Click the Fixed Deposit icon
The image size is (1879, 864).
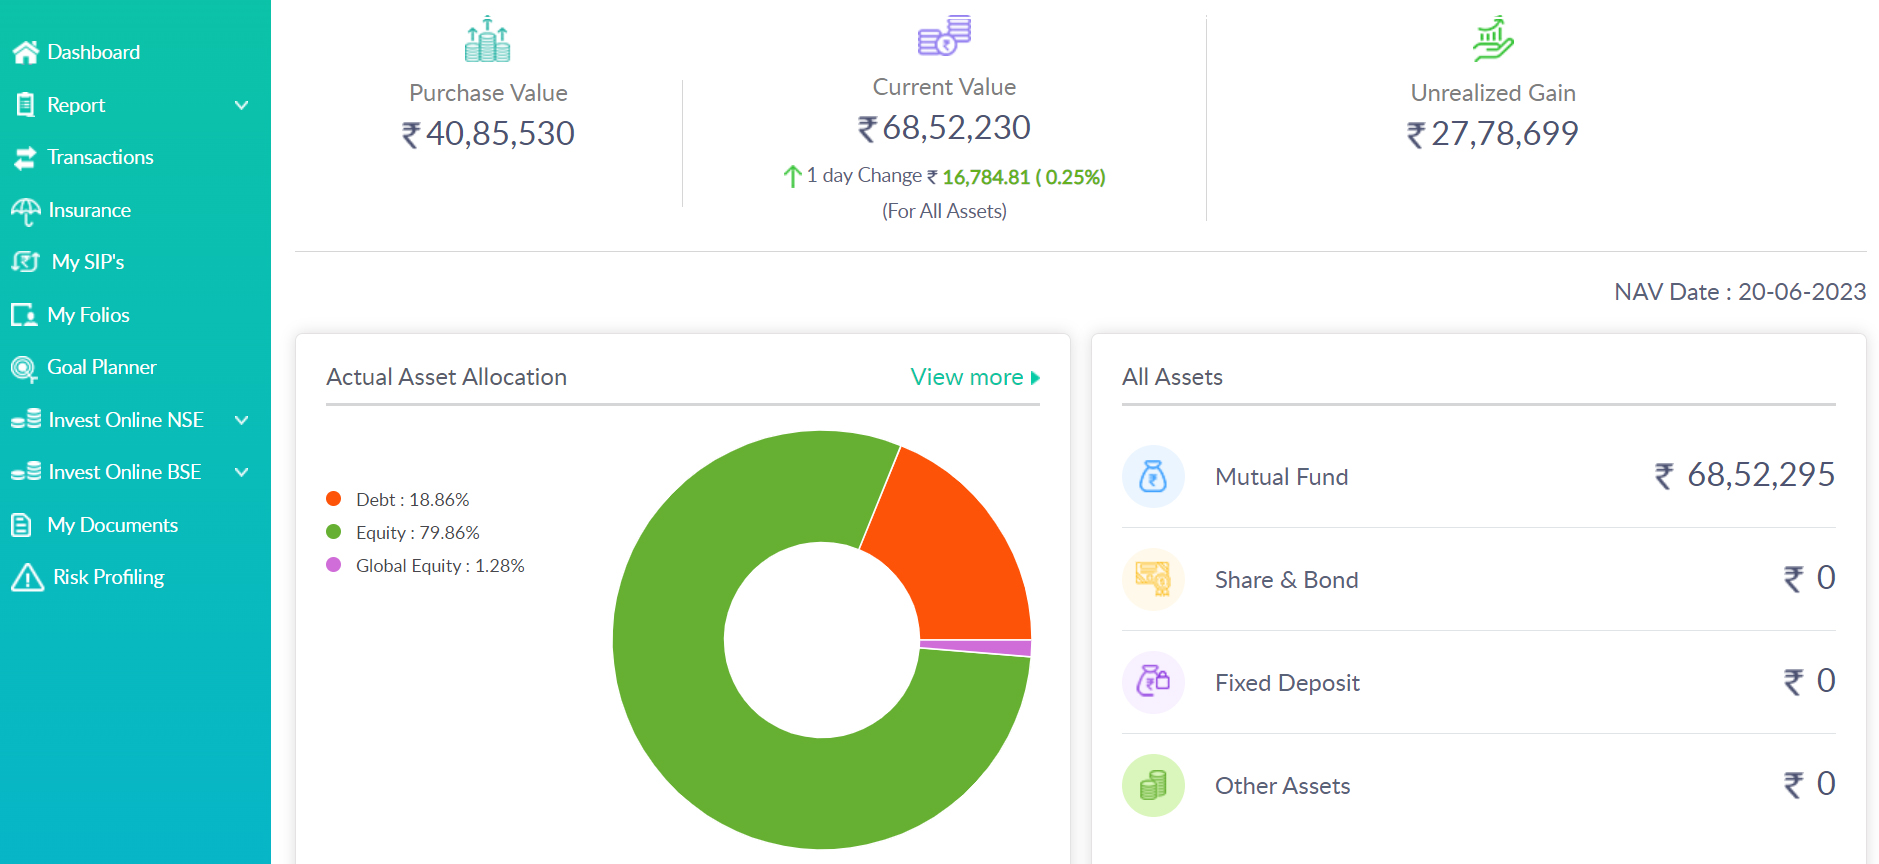tap(1153, 682)
